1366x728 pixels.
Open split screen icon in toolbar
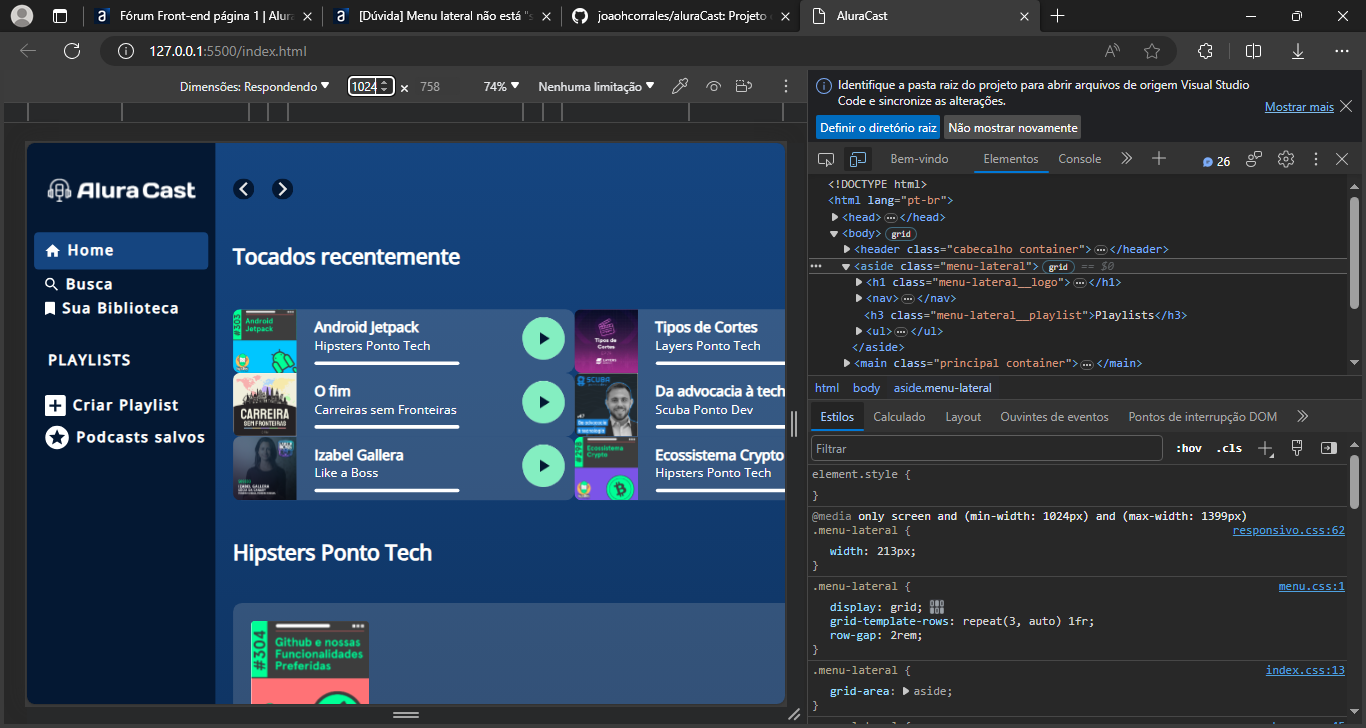click(x=1253, y=51)
